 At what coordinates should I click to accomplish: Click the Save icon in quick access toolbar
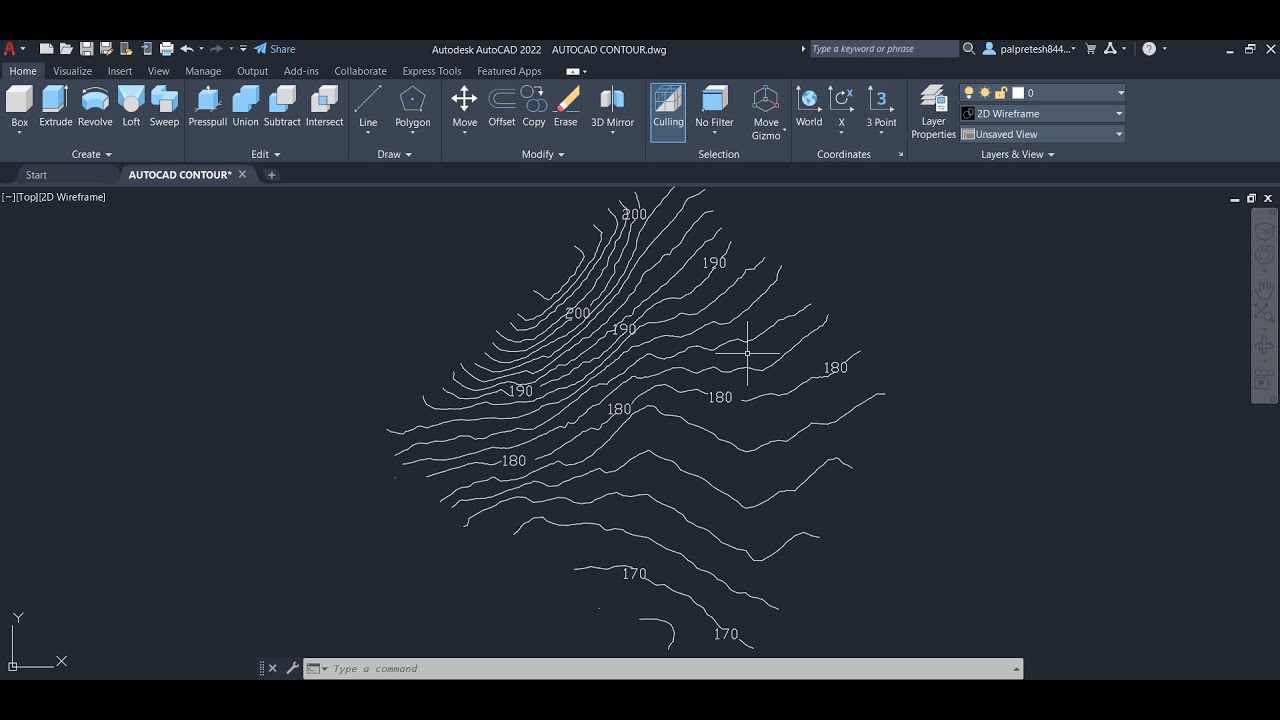point(86,48)
